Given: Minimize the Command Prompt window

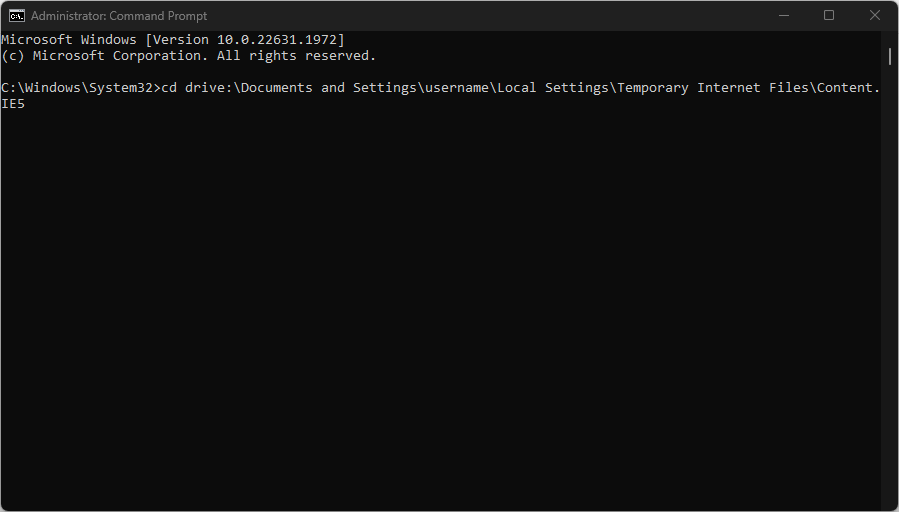Looking at the screenshot, I should click(x=784, y=15).
